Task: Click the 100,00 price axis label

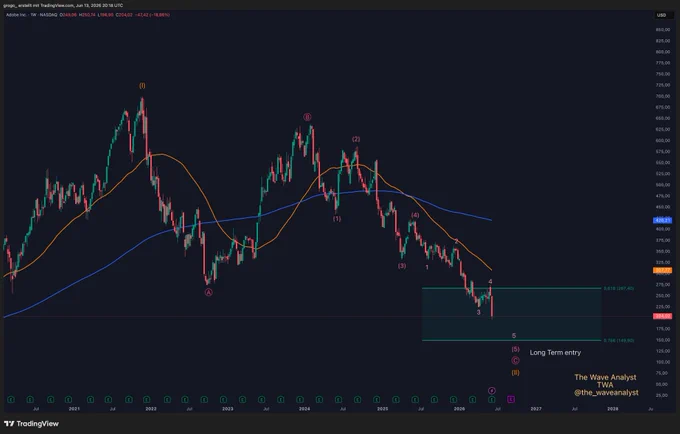Action: 663,362
